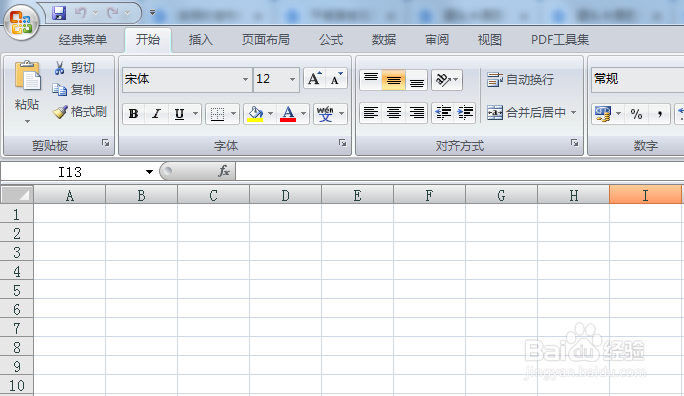Open the 审阅 tab
This screenshot has width=684, height=396.
click(x=437, y=40)
